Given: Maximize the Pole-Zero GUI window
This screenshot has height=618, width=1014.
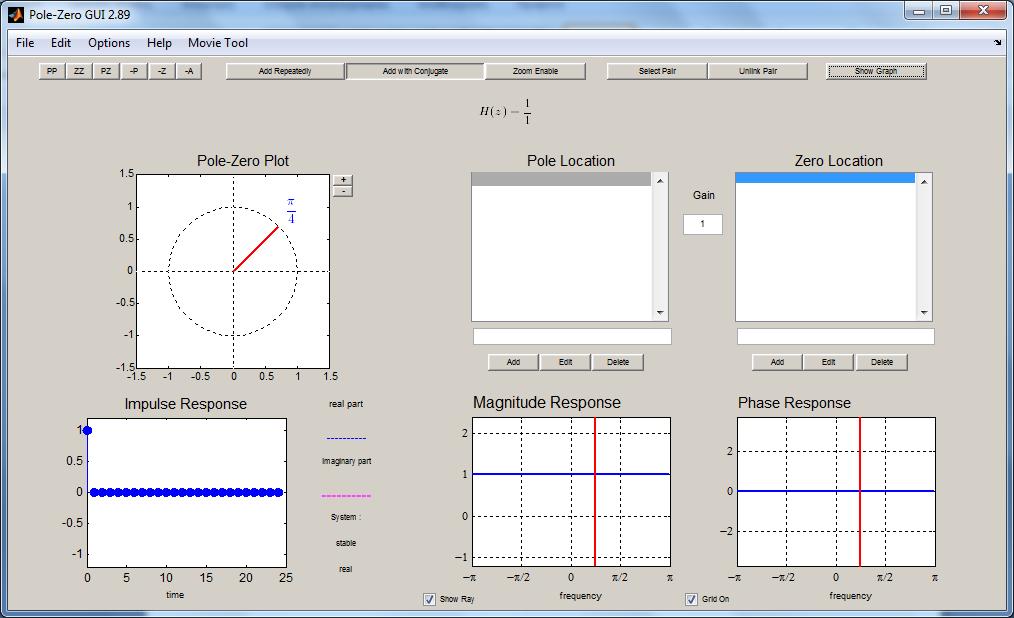Looking at the screenshot, I should click(x=946, y=10).
